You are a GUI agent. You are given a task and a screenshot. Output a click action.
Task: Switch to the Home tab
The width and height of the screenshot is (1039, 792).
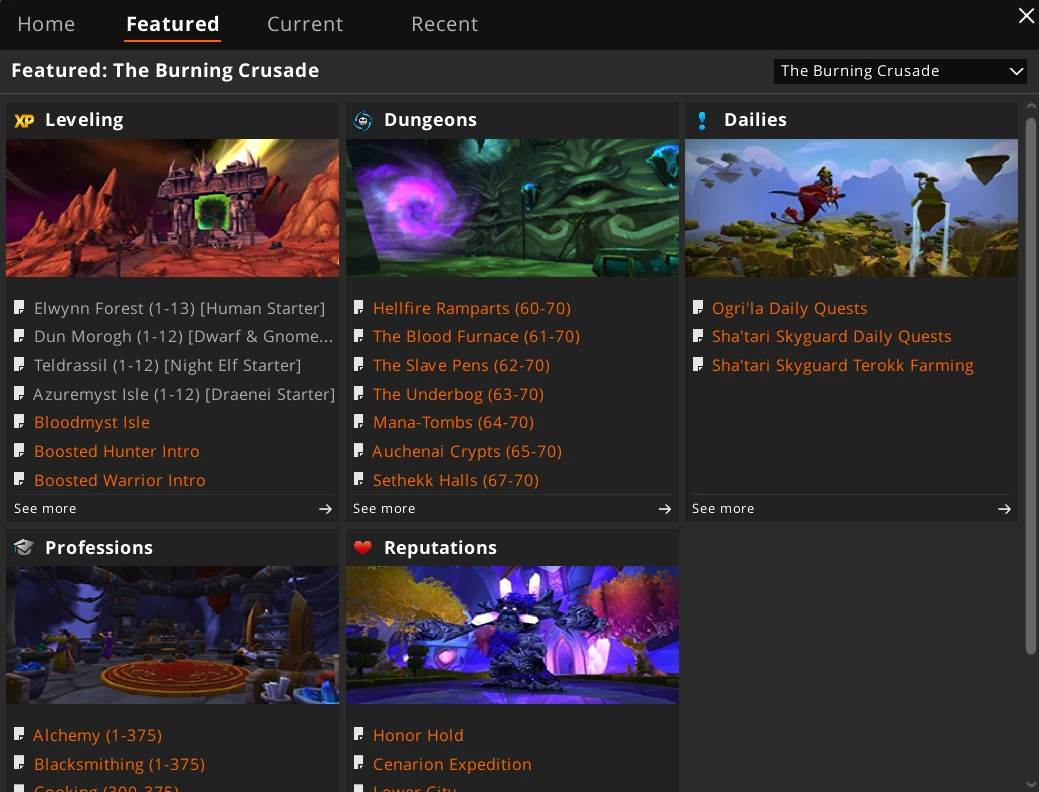point(46,24)
